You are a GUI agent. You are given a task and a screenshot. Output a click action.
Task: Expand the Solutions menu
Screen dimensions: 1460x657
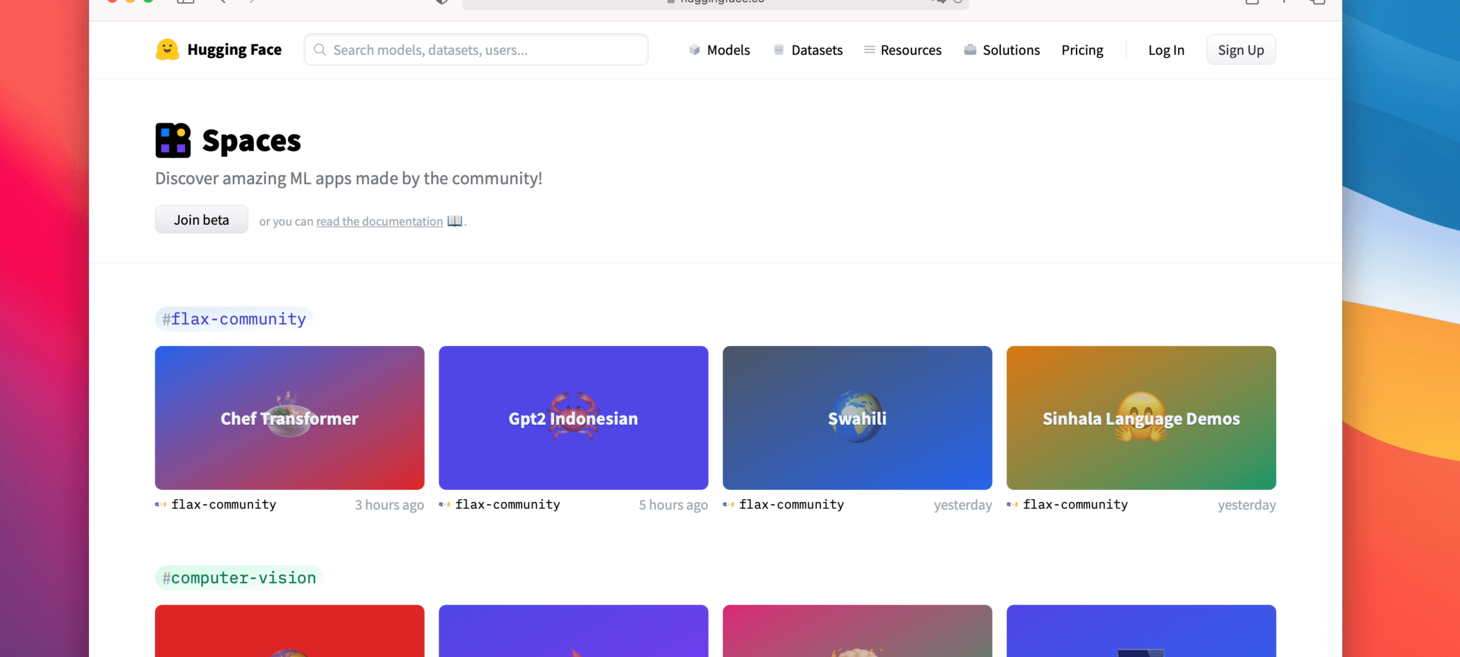[1001, 50]
